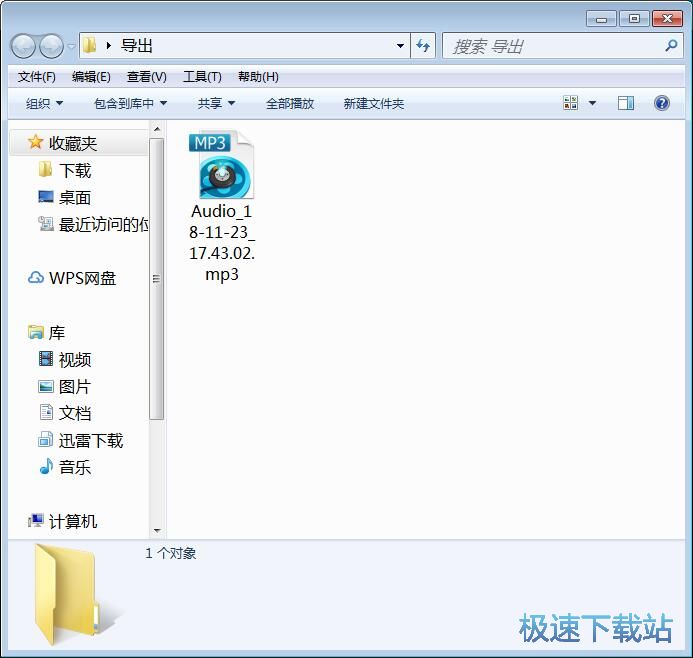Click the music note icon beside 音乐
The image size is (693, 658).
pos(46,467)
